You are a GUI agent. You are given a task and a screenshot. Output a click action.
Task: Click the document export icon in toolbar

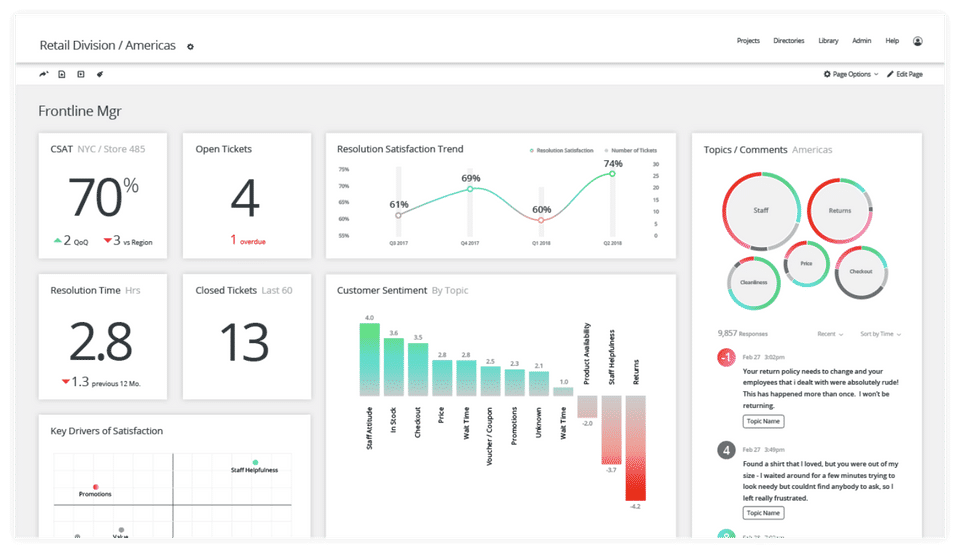(x=62, y=74)
